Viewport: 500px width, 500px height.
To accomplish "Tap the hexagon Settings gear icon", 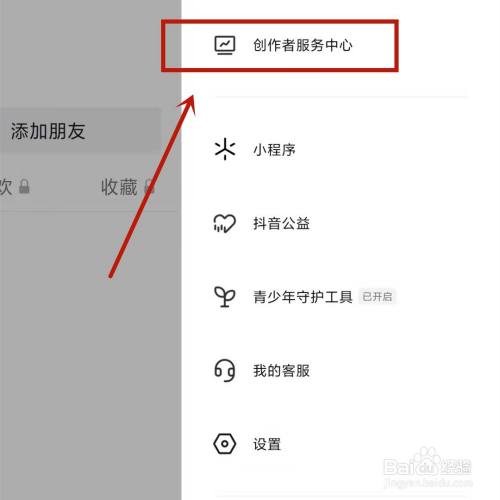I will click(225, 444).
